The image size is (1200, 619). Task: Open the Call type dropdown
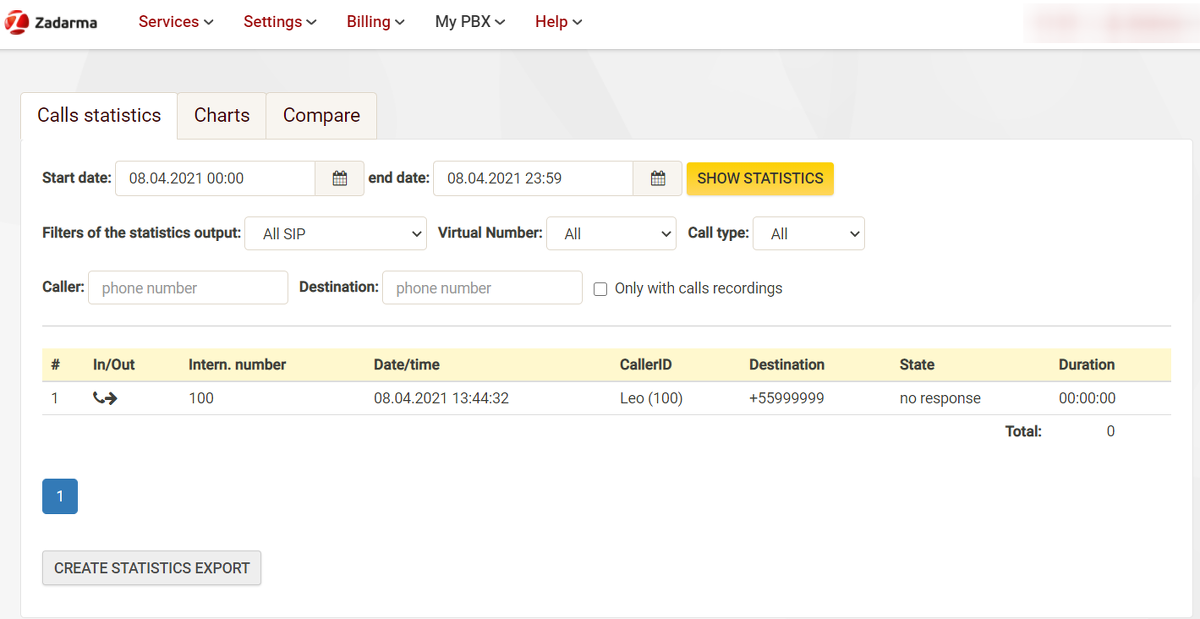(808, 234)
